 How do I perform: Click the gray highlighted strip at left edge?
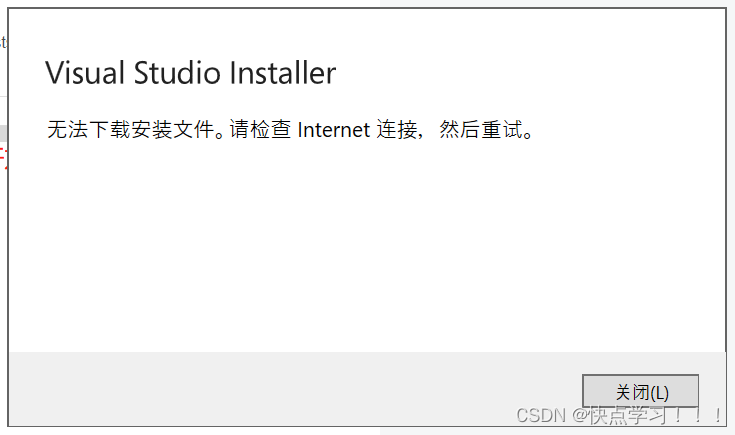[3, 133]
